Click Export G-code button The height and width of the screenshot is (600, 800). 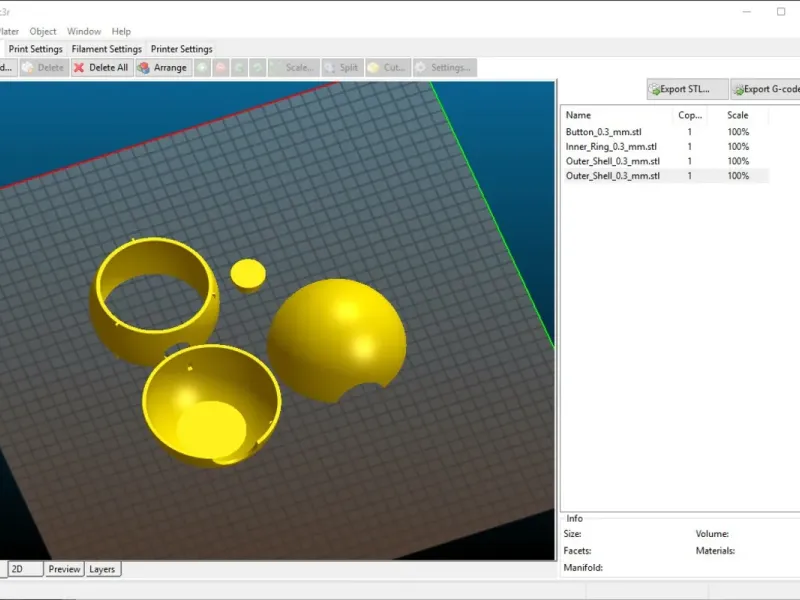click(766, 89)
